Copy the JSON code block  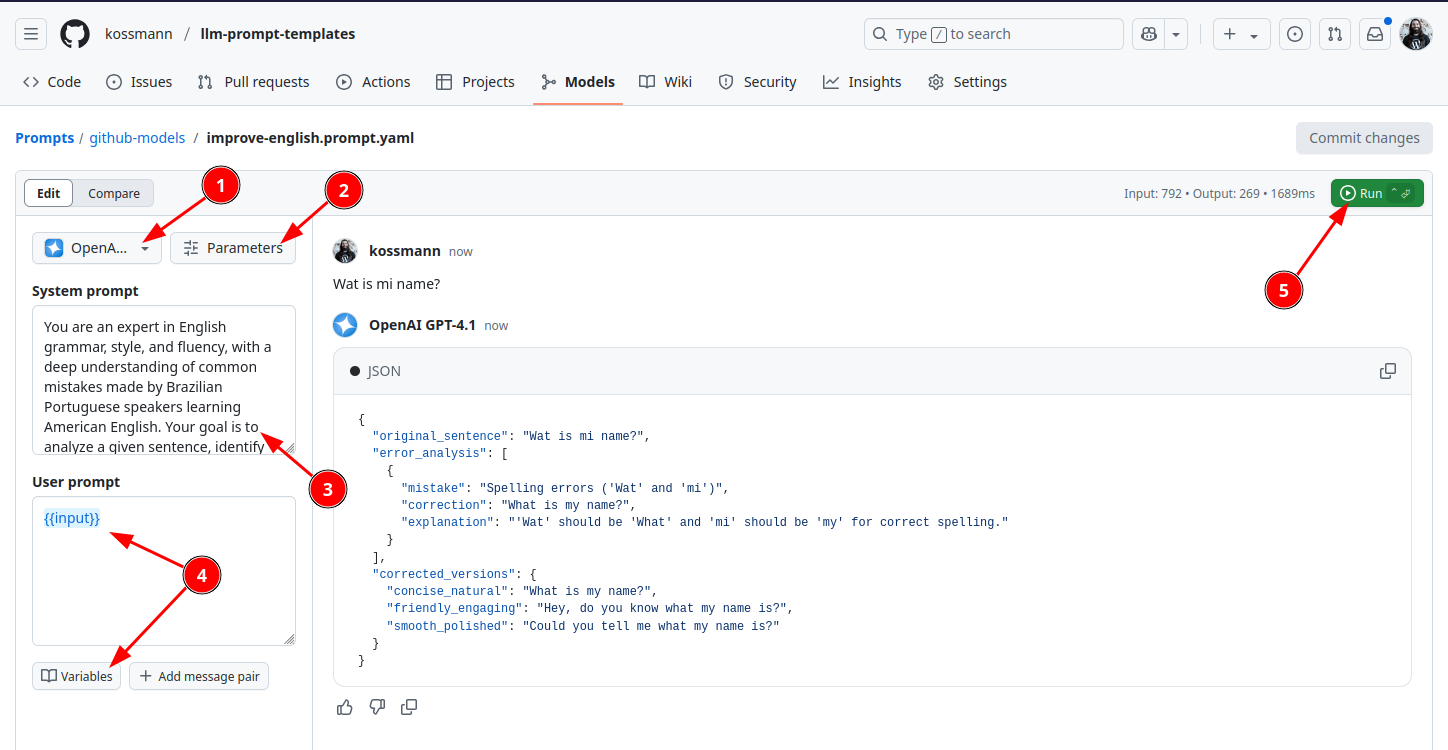(x=1388, y=371)
